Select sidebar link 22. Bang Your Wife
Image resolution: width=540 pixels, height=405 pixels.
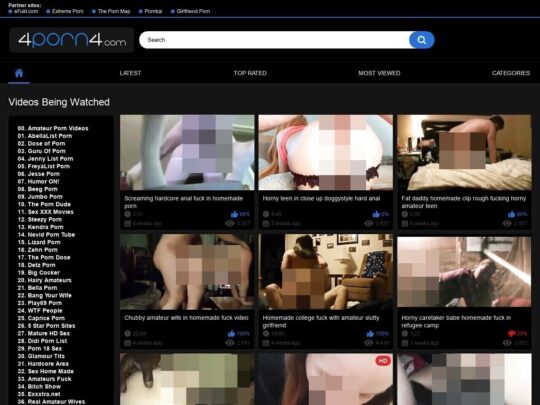(44, 295)
